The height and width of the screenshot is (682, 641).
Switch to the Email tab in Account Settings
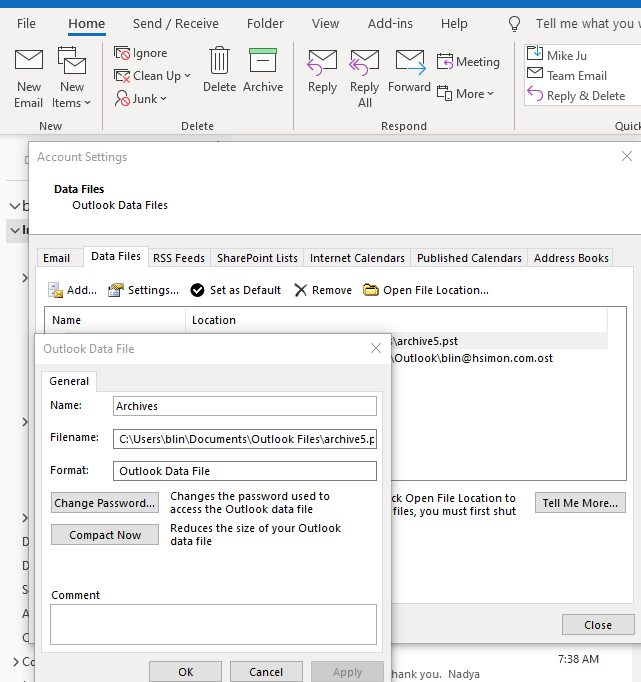click(57, 258)
